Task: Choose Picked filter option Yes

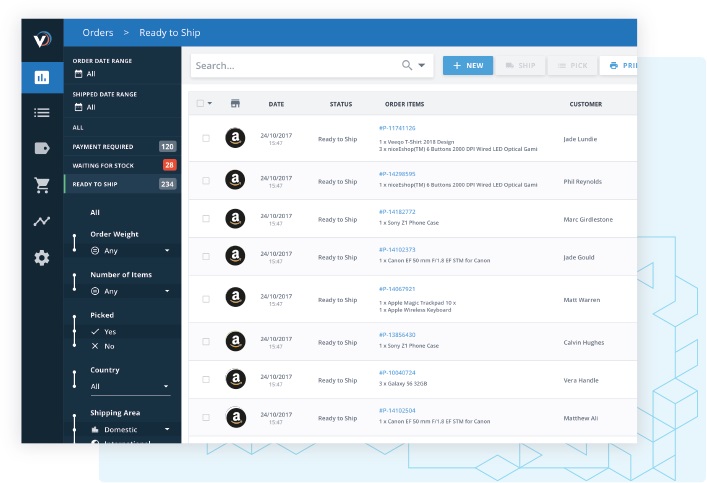Action: coord(109,331)
